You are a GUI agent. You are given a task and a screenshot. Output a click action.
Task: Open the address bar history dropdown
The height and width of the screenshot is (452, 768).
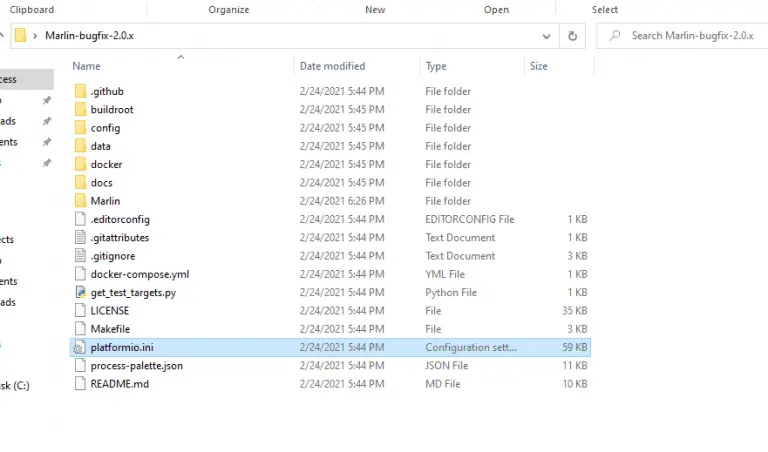(547, 35)
